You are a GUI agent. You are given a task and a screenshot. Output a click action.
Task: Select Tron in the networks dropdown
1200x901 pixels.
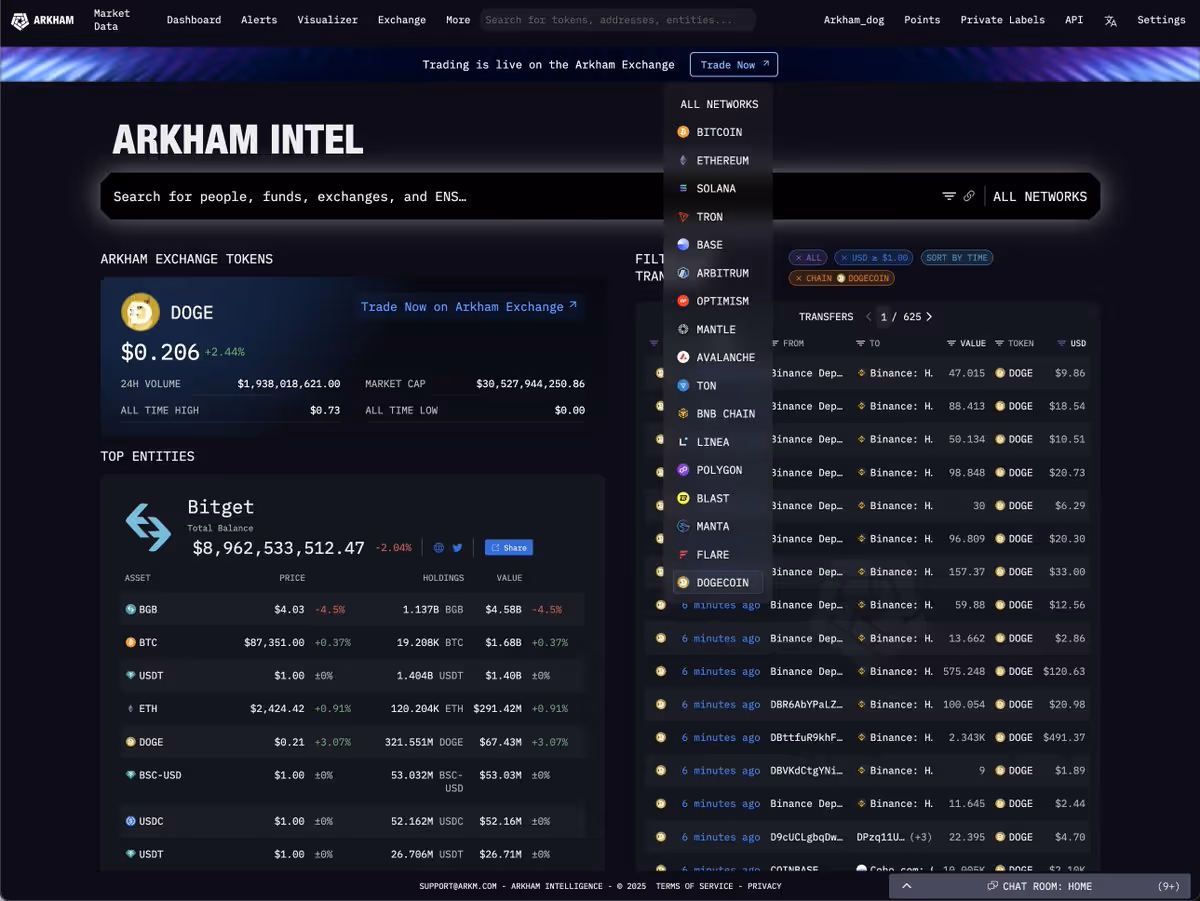point(718,217)
